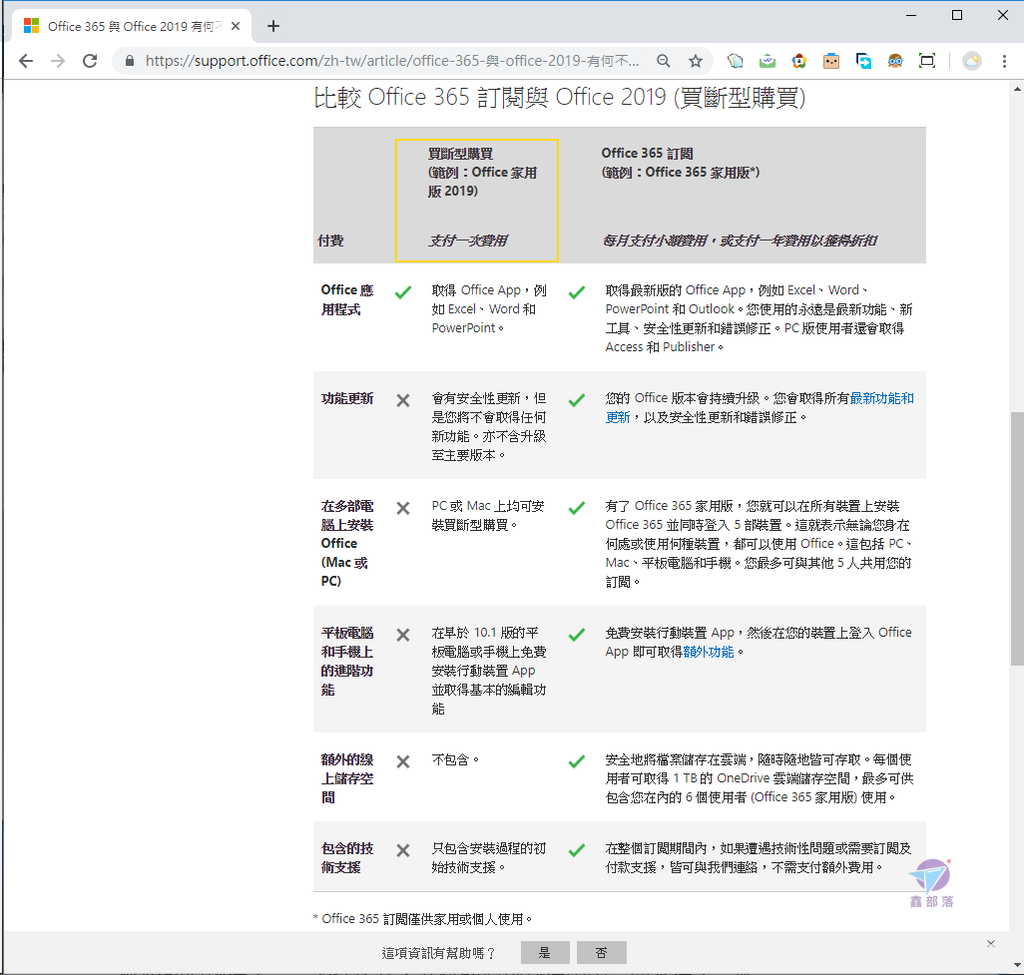Open the goggles character extension
This screenshot has height=975, width=1024.
coord(895,61)
